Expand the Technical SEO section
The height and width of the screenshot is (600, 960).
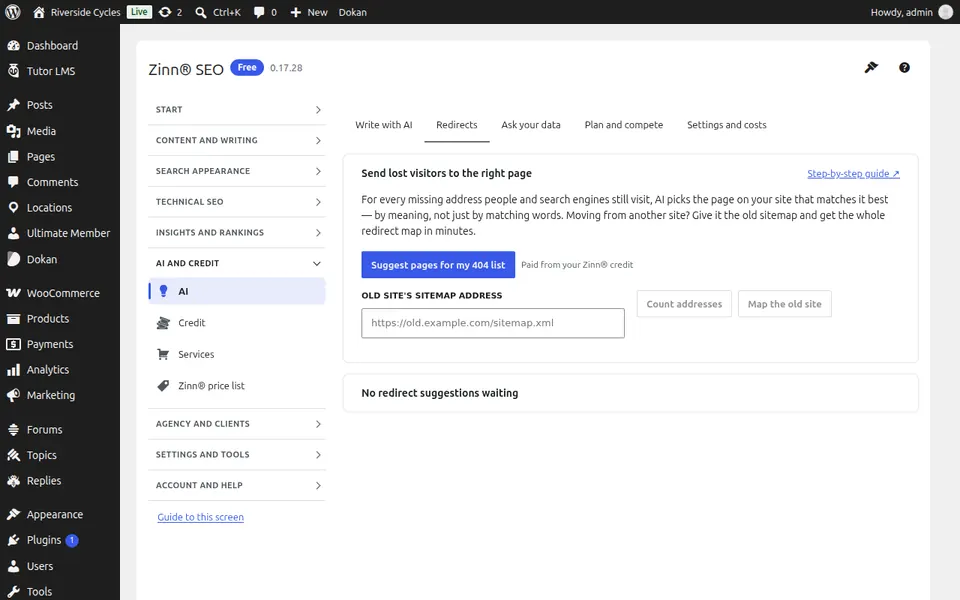point(237,201)
